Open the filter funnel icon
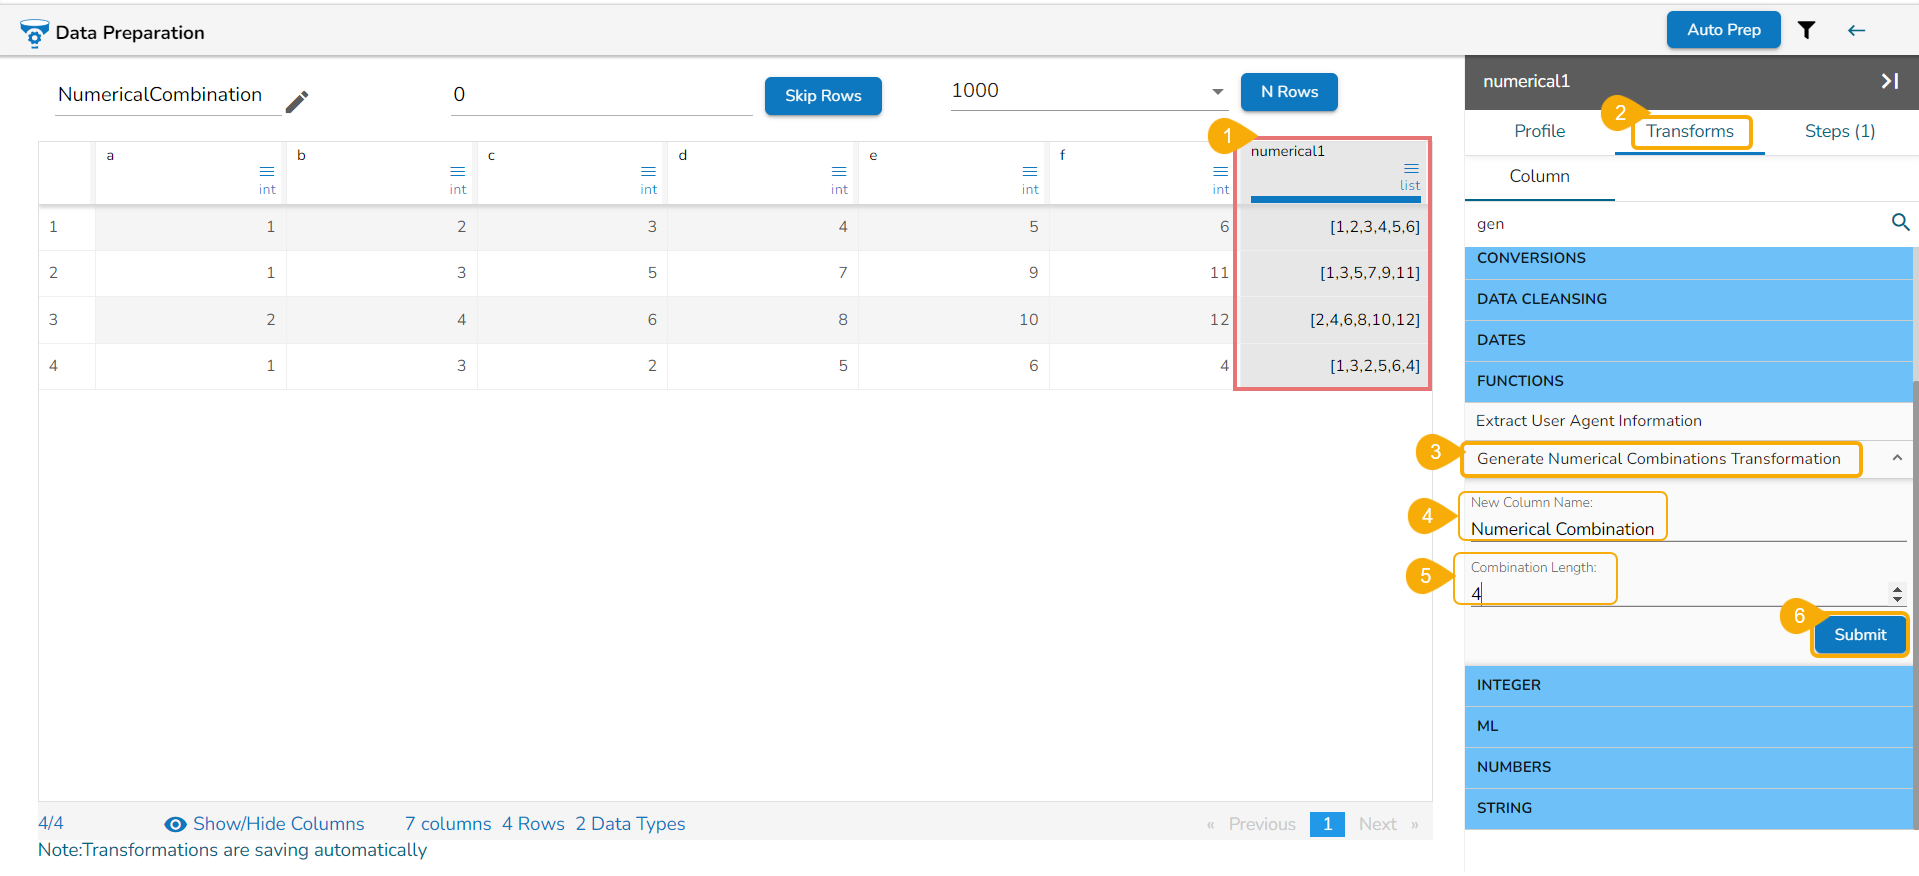Image resolution: width=1919 pixels, height=876 pixels. tap(1806, 30)
